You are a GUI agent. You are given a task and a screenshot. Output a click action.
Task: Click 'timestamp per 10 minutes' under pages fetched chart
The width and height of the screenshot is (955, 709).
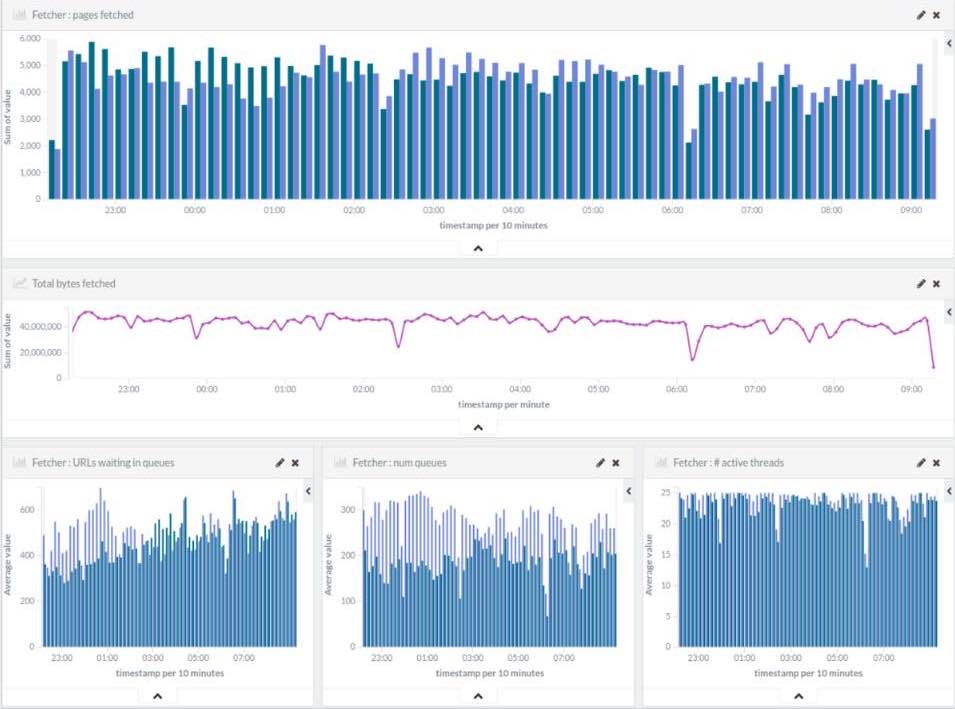tap(493, 225)
